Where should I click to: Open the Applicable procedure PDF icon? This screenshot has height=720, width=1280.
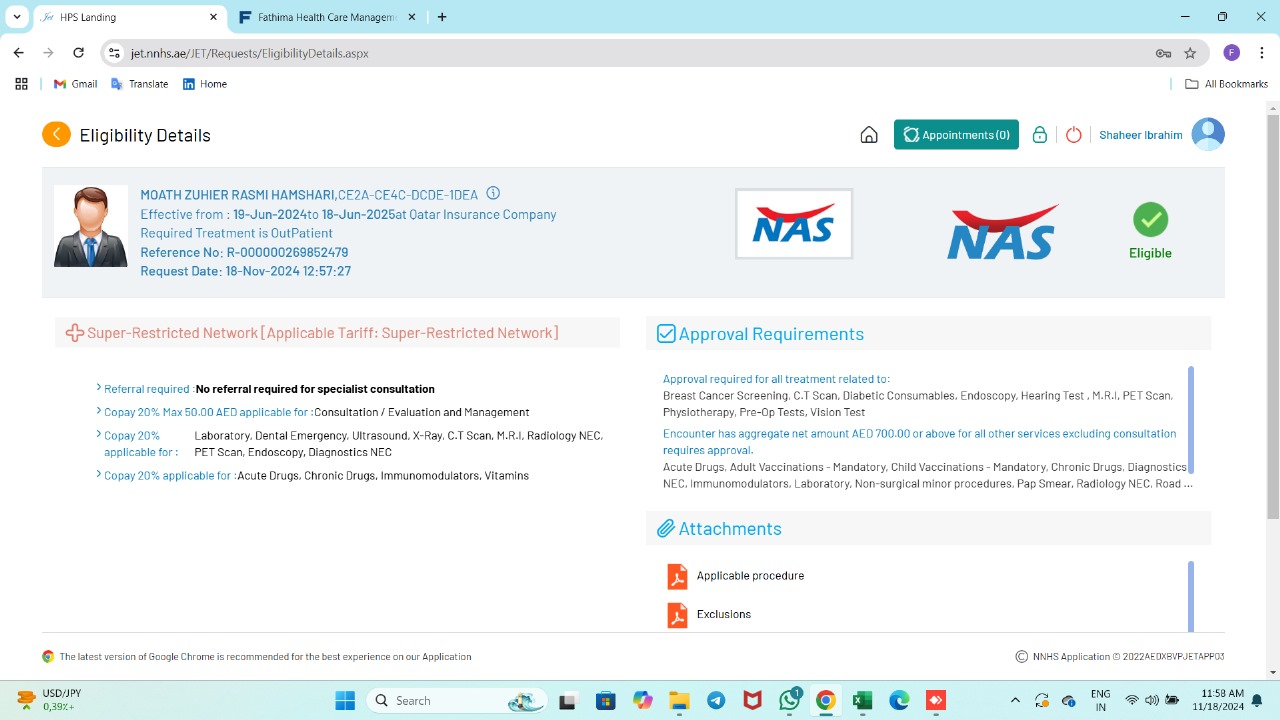tap(677, 576)
